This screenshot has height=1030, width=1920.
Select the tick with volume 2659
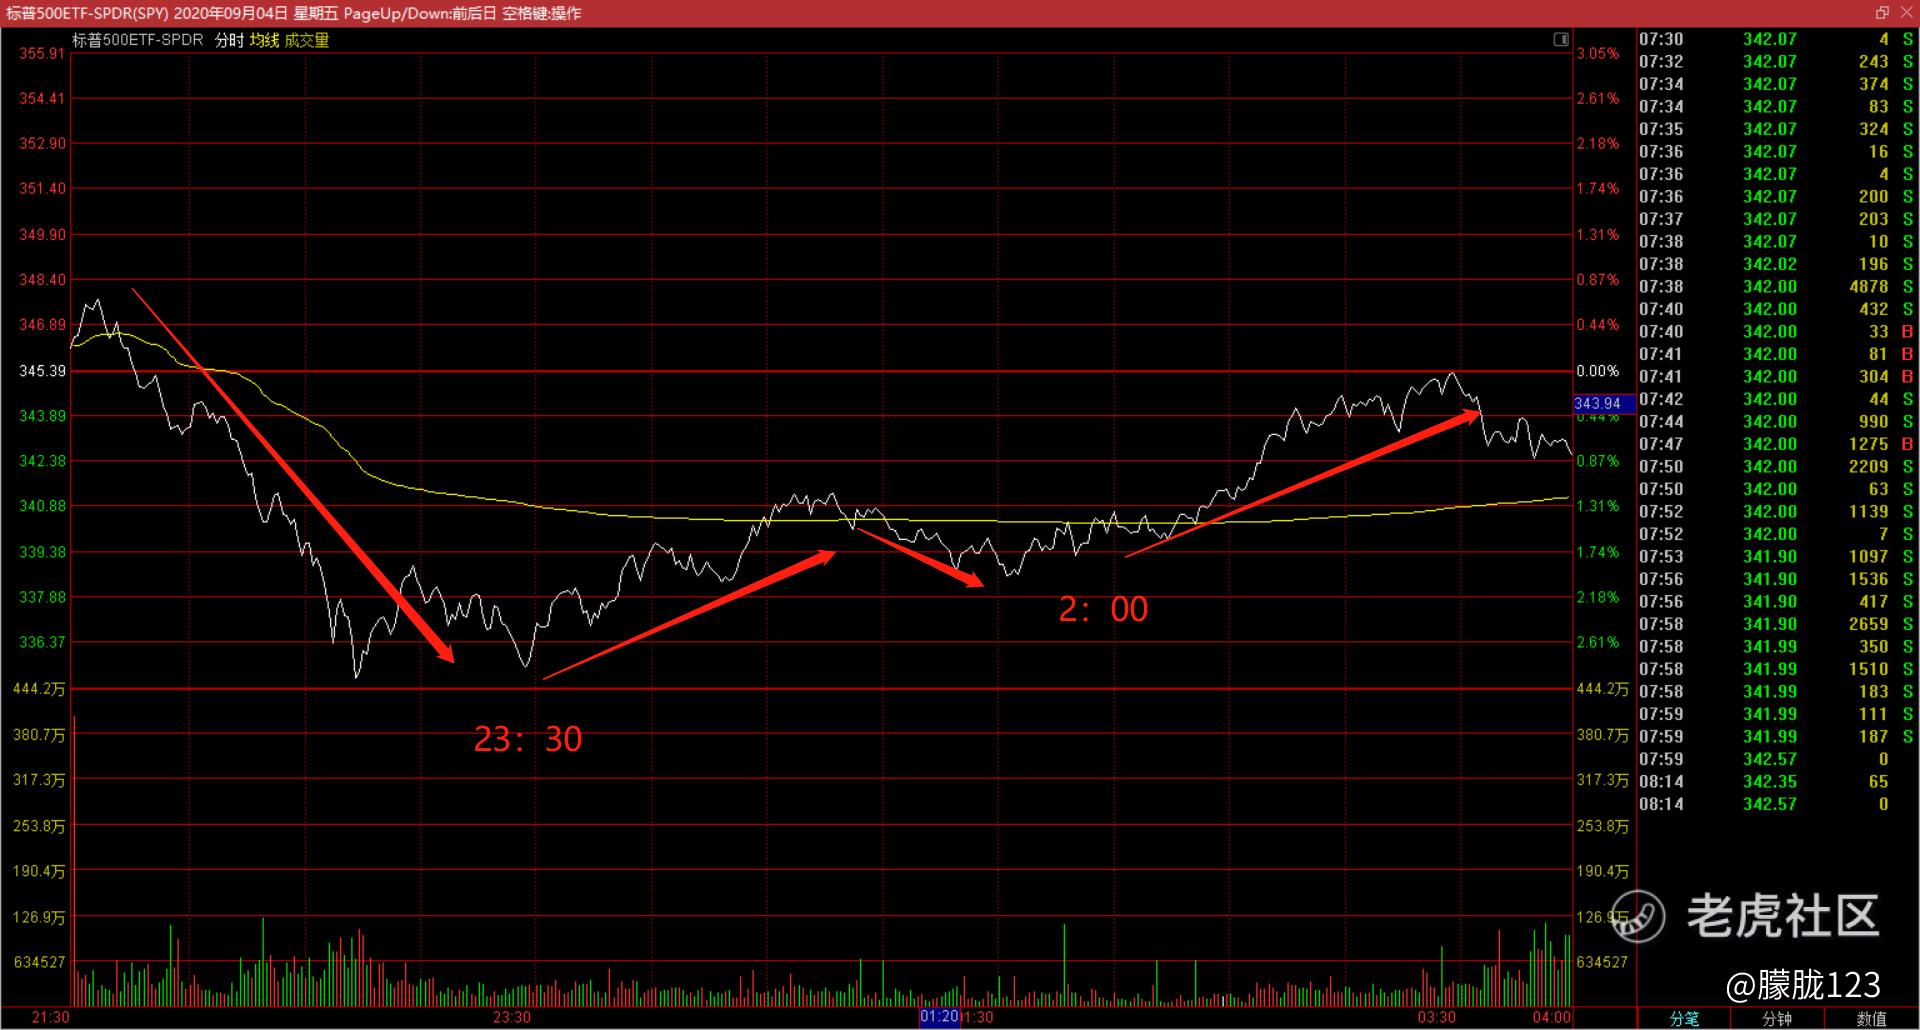[x=1776, y=624]
